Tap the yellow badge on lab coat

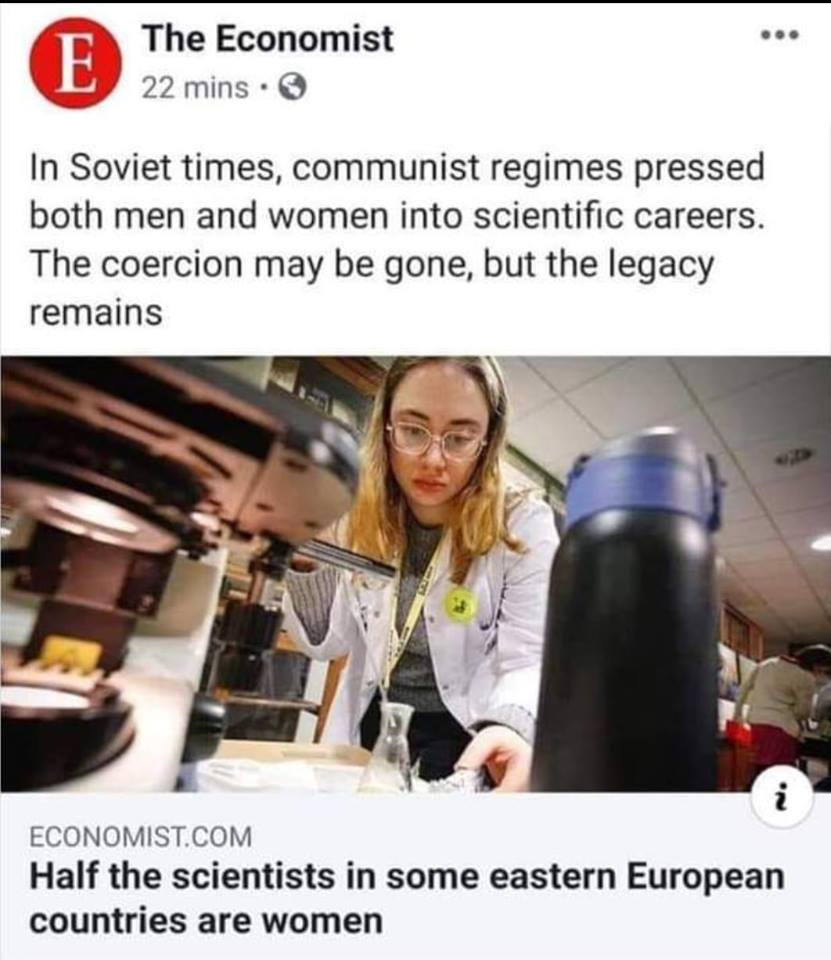460,606
